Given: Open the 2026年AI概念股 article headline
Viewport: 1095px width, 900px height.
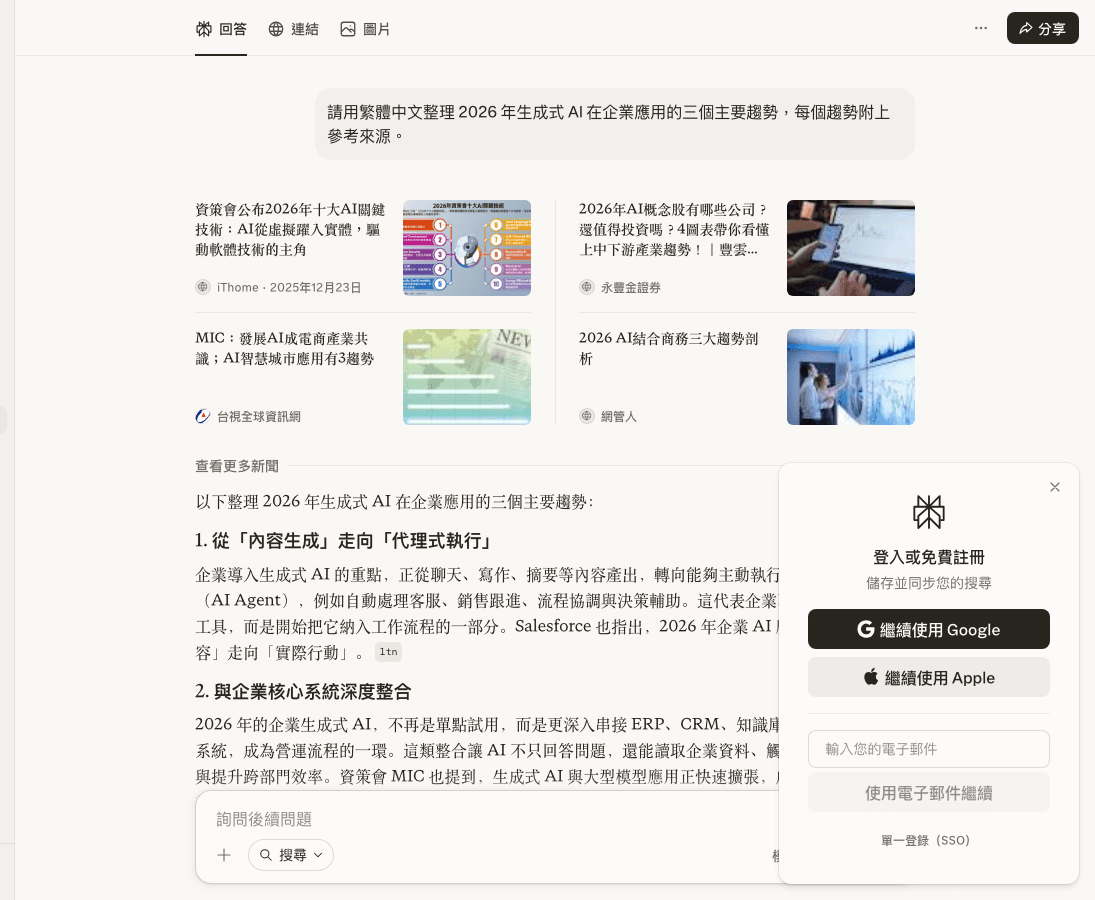Looking at the screenshot, I should tap(674, 229).
